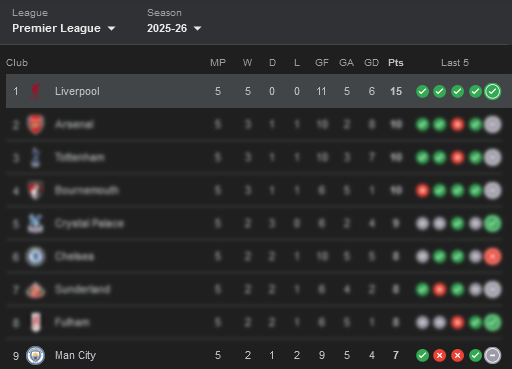
Task: Click the Liverpool club crest icon
Action: pos(35,91)
